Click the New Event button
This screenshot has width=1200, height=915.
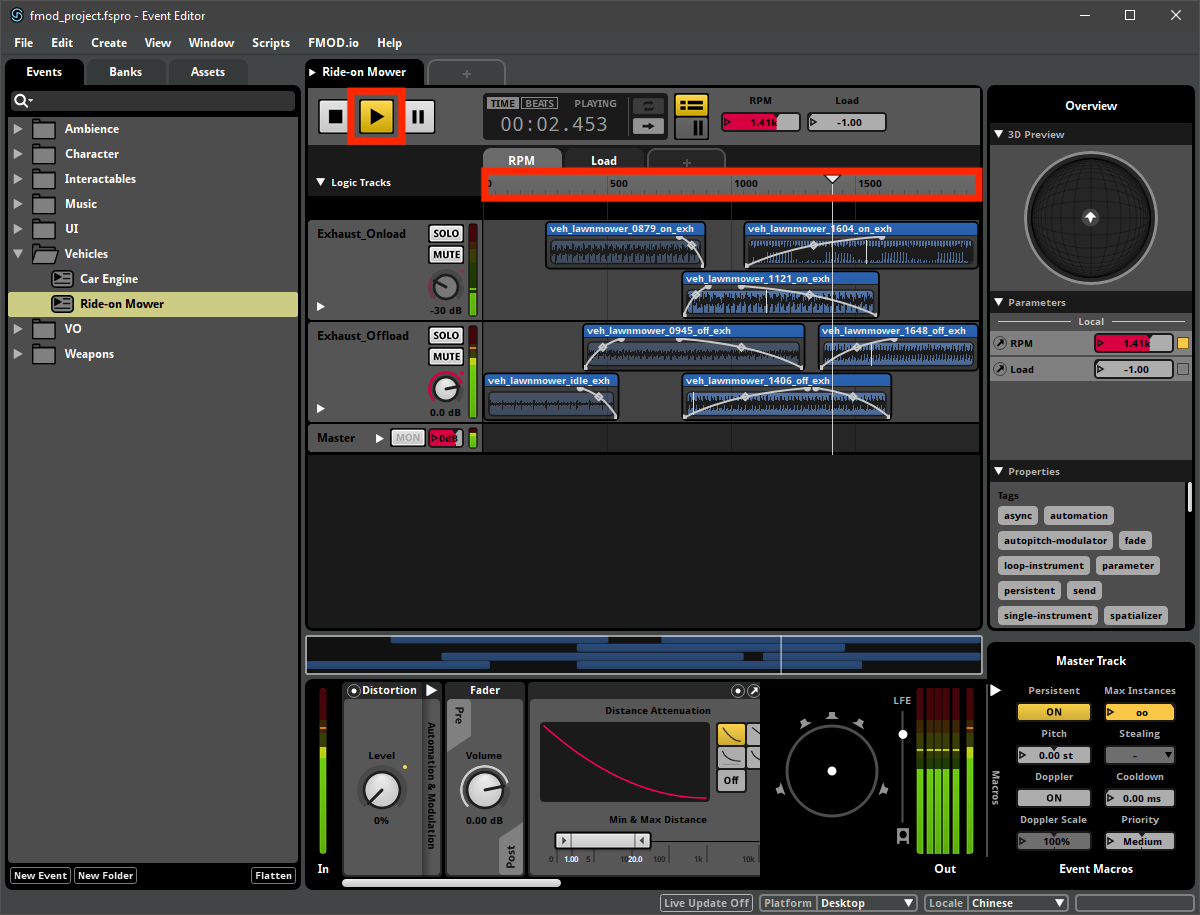(40, 876)
